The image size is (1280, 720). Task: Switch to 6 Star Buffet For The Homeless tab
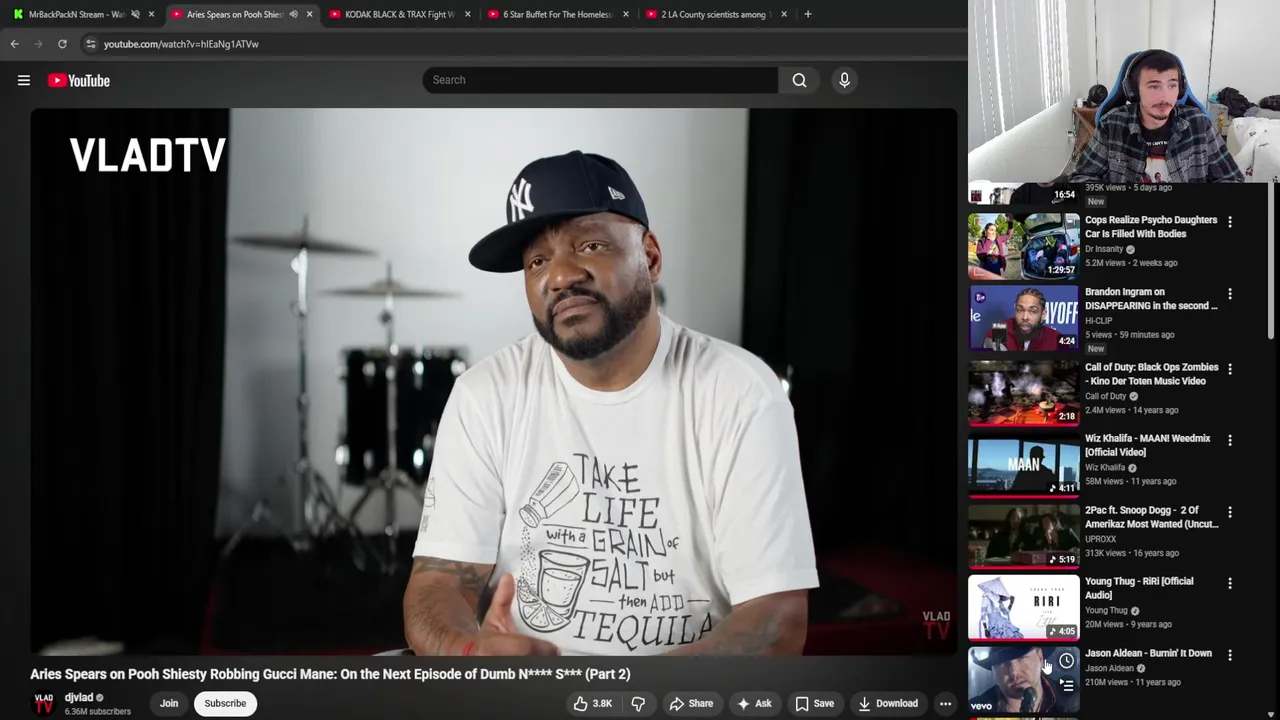[557, 14]
